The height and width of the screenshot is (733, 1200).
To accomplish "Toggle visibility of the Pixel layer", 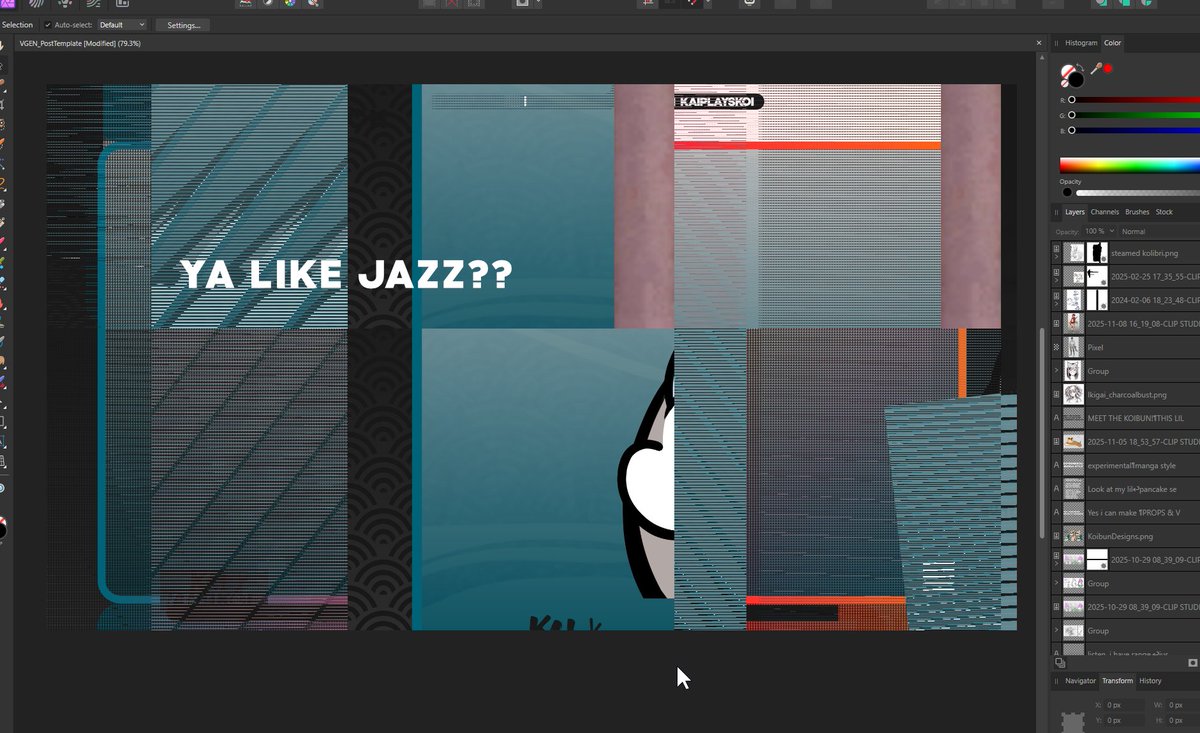I will tap(1056, 347).
